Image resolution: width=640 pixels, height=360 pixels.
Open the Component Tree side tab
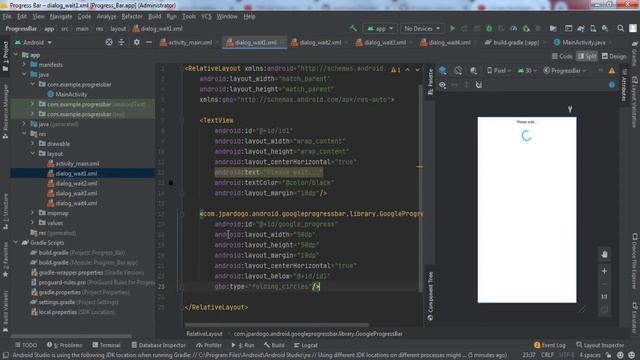[430, 296]
